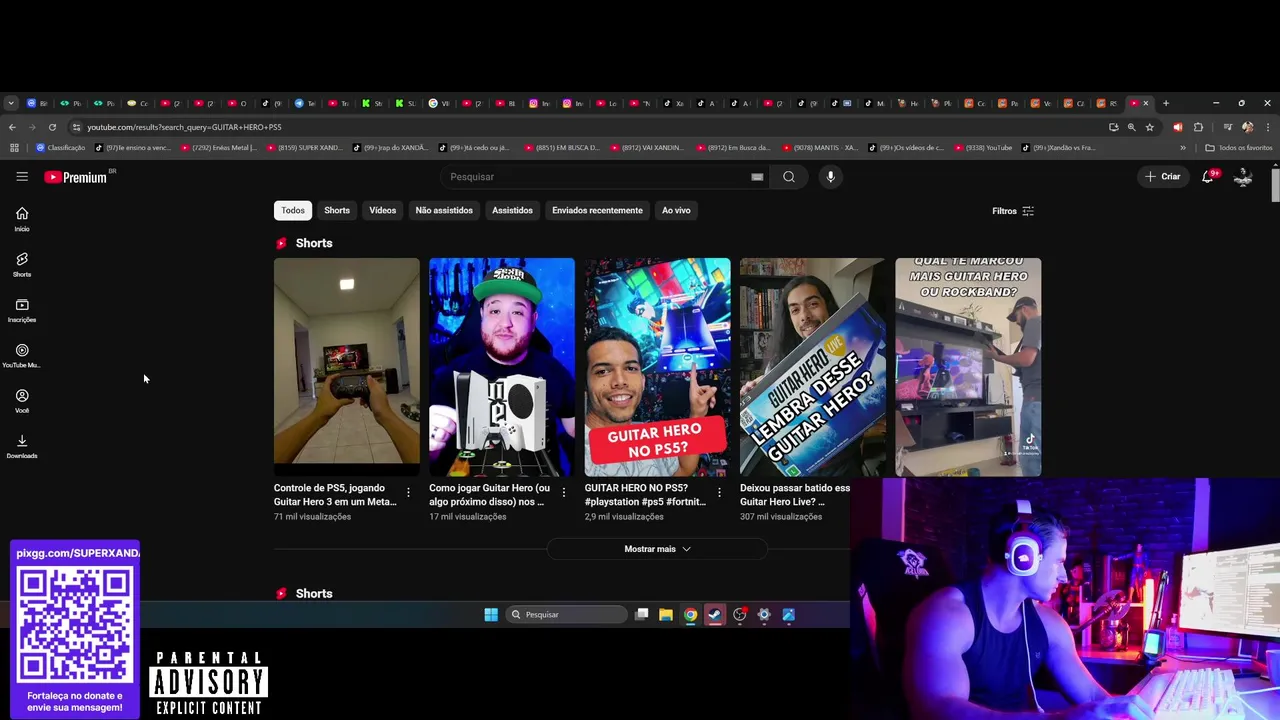
Task: Open the Classificação bookmark
Action: point(61,148)
